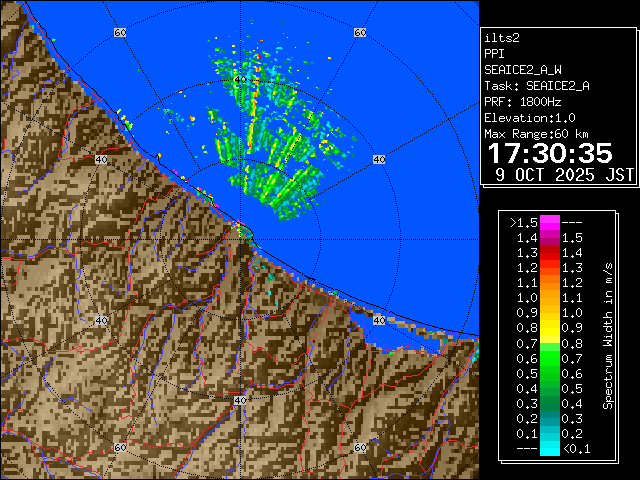Click the purple 1.4–1.5 legend swatch

[x=549, y=237]
